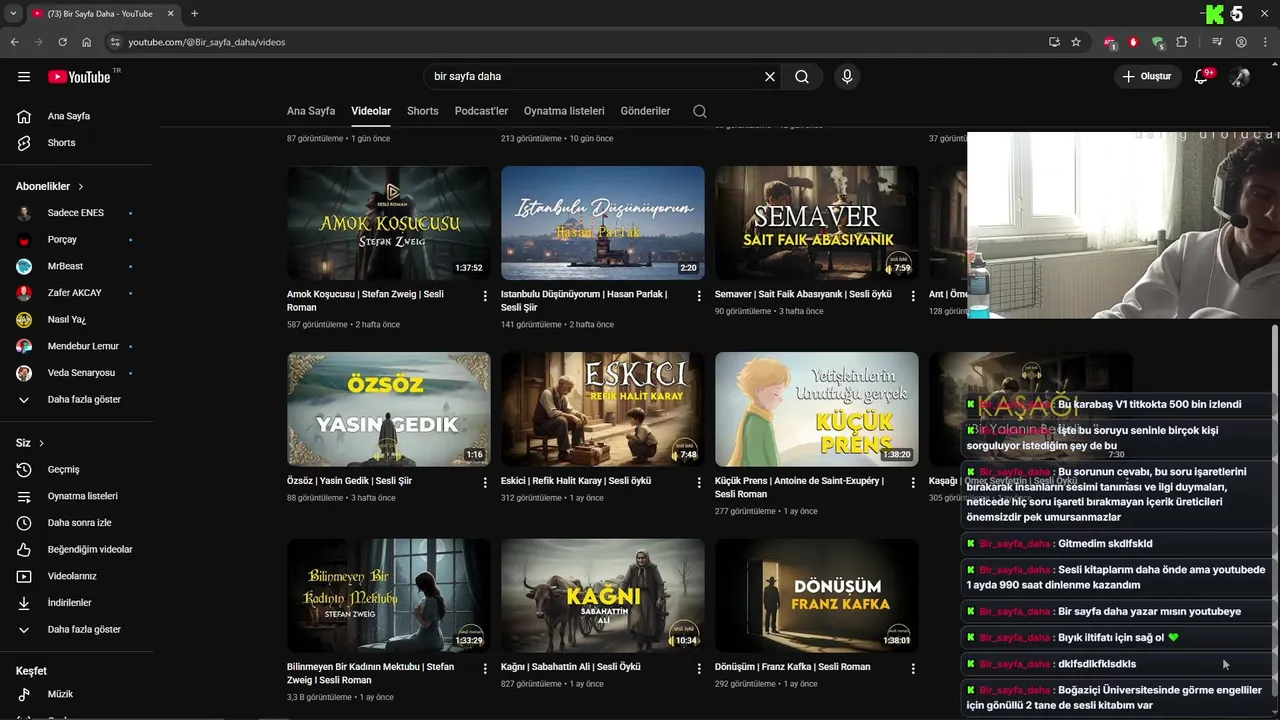The width and height of the screenshot is (1280, 720).
Task: Open Eskici video thumbnail
Action: pos(603,409)
